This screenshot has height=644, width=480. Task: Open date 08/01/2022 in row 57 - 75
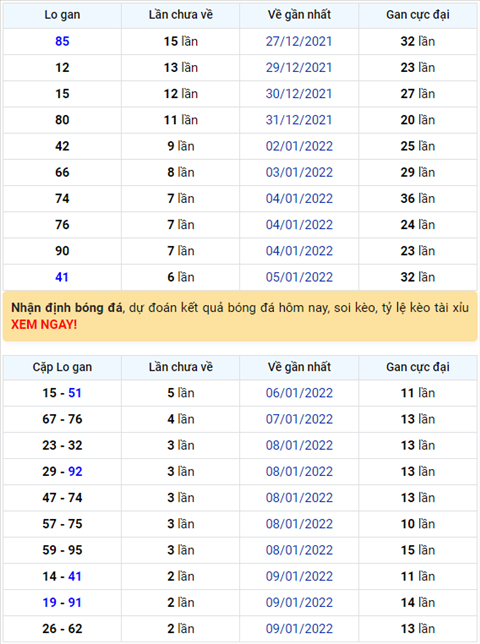tap(299, 524)
